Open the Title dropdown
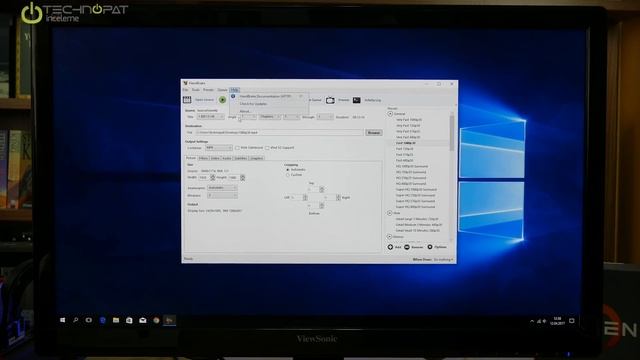Image resolution: width=640 pixels, height=360 pixels. point(211,117)
